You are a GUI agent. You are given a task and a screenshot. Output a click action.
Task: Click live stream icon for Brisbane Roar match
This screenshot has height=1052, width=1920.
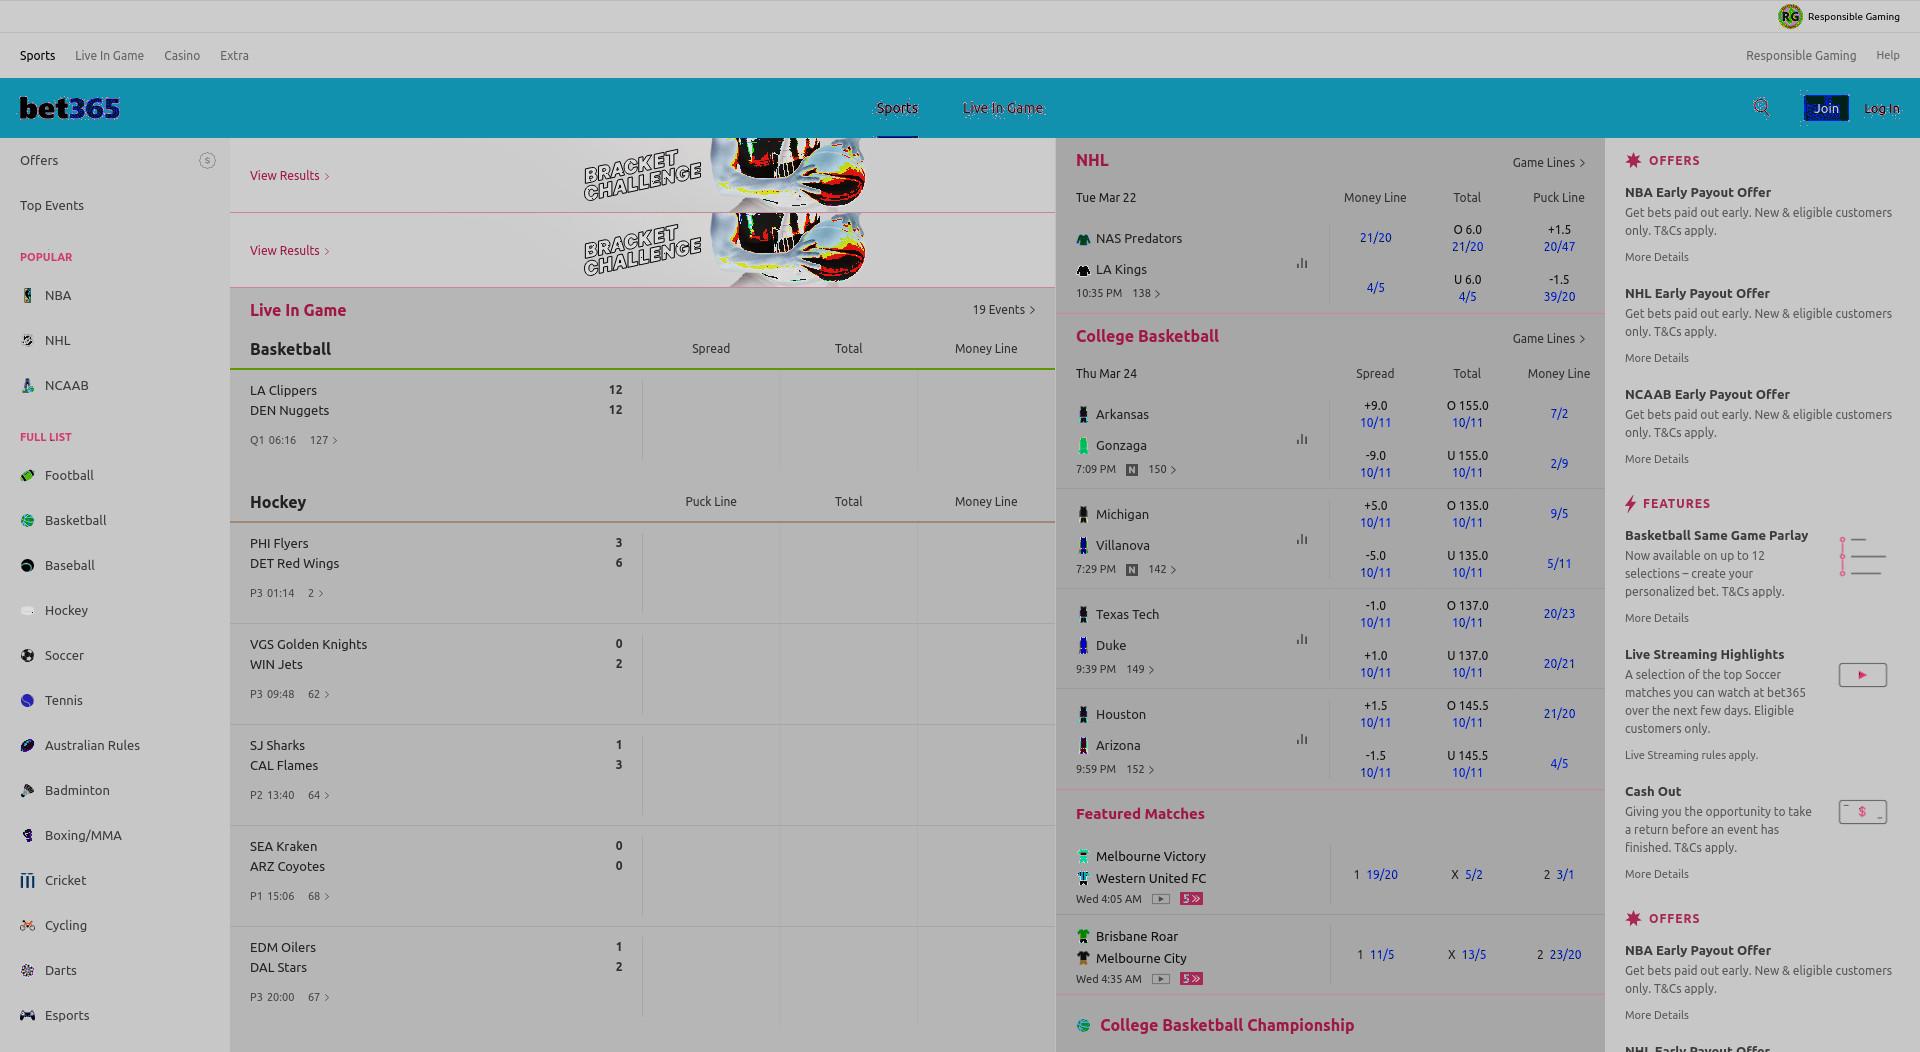(1160, 979)
